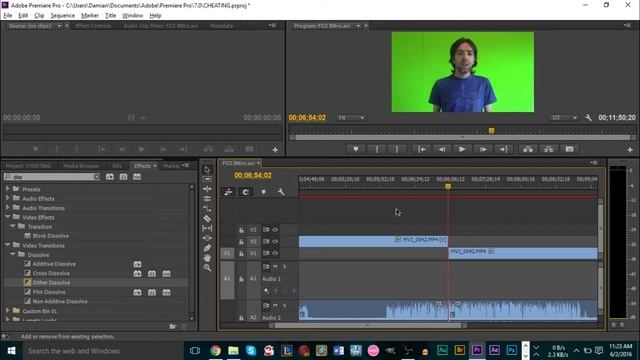The image size is (640, 360).
Task: Select the Razor tool
Action: (x=207, y=218)
